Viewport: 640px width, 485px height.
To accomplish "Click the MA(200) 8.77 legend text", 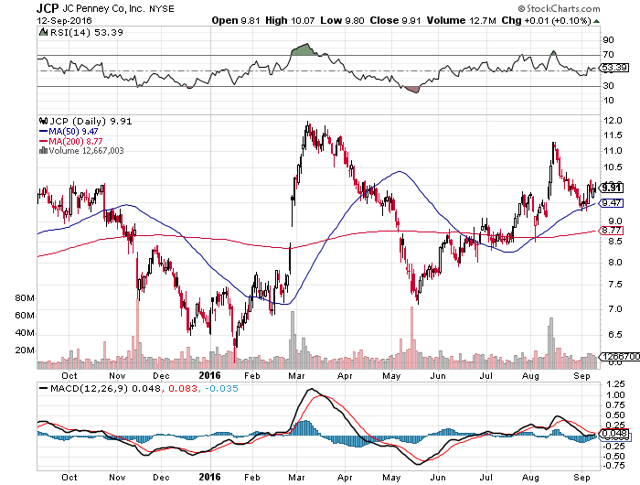I will [x=76, y=141].
